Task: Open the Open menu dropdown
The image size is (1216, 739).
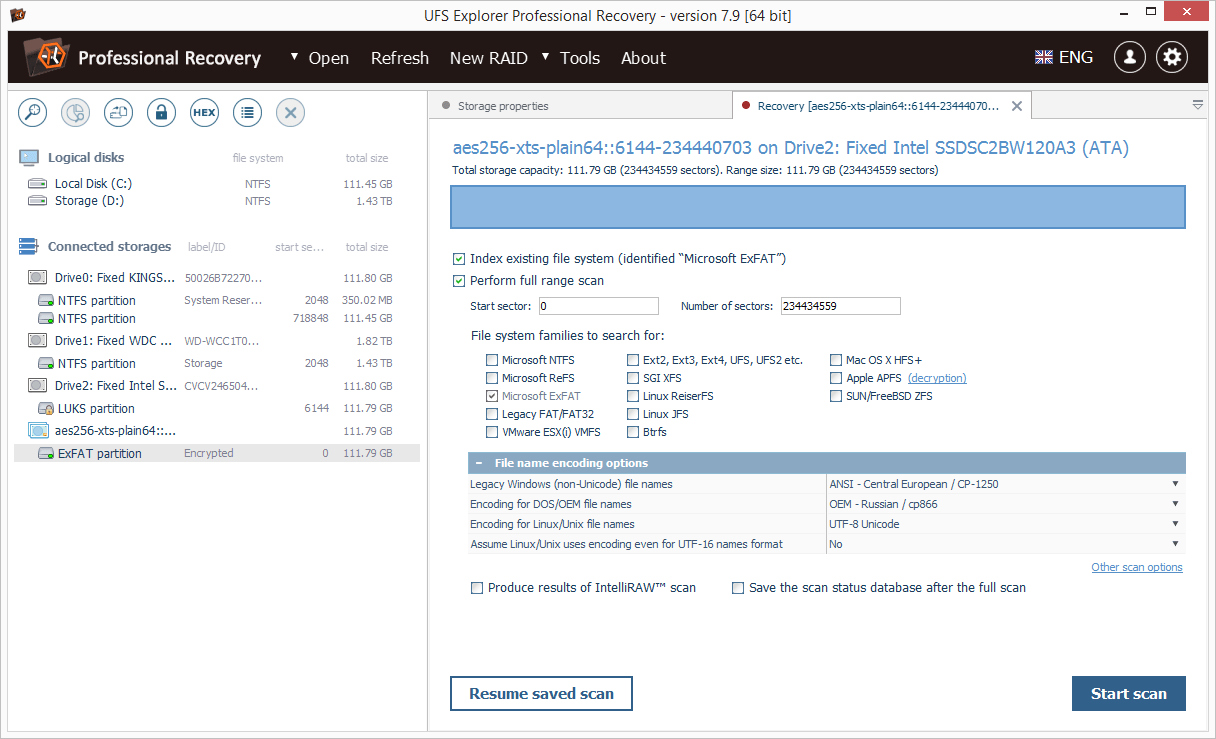Action: (320, 58)
